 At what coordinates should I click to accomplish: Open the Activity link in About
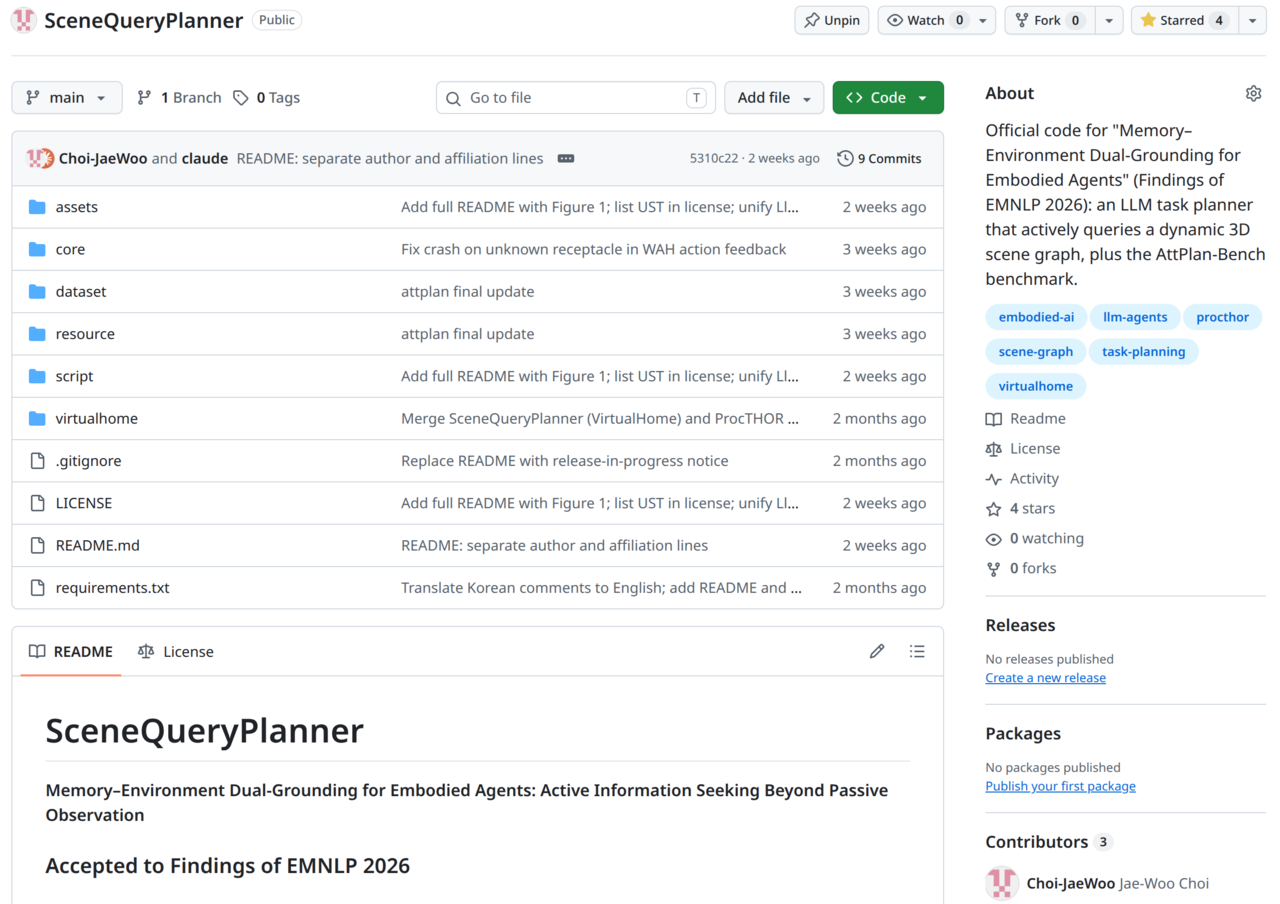click(1022, 479)
